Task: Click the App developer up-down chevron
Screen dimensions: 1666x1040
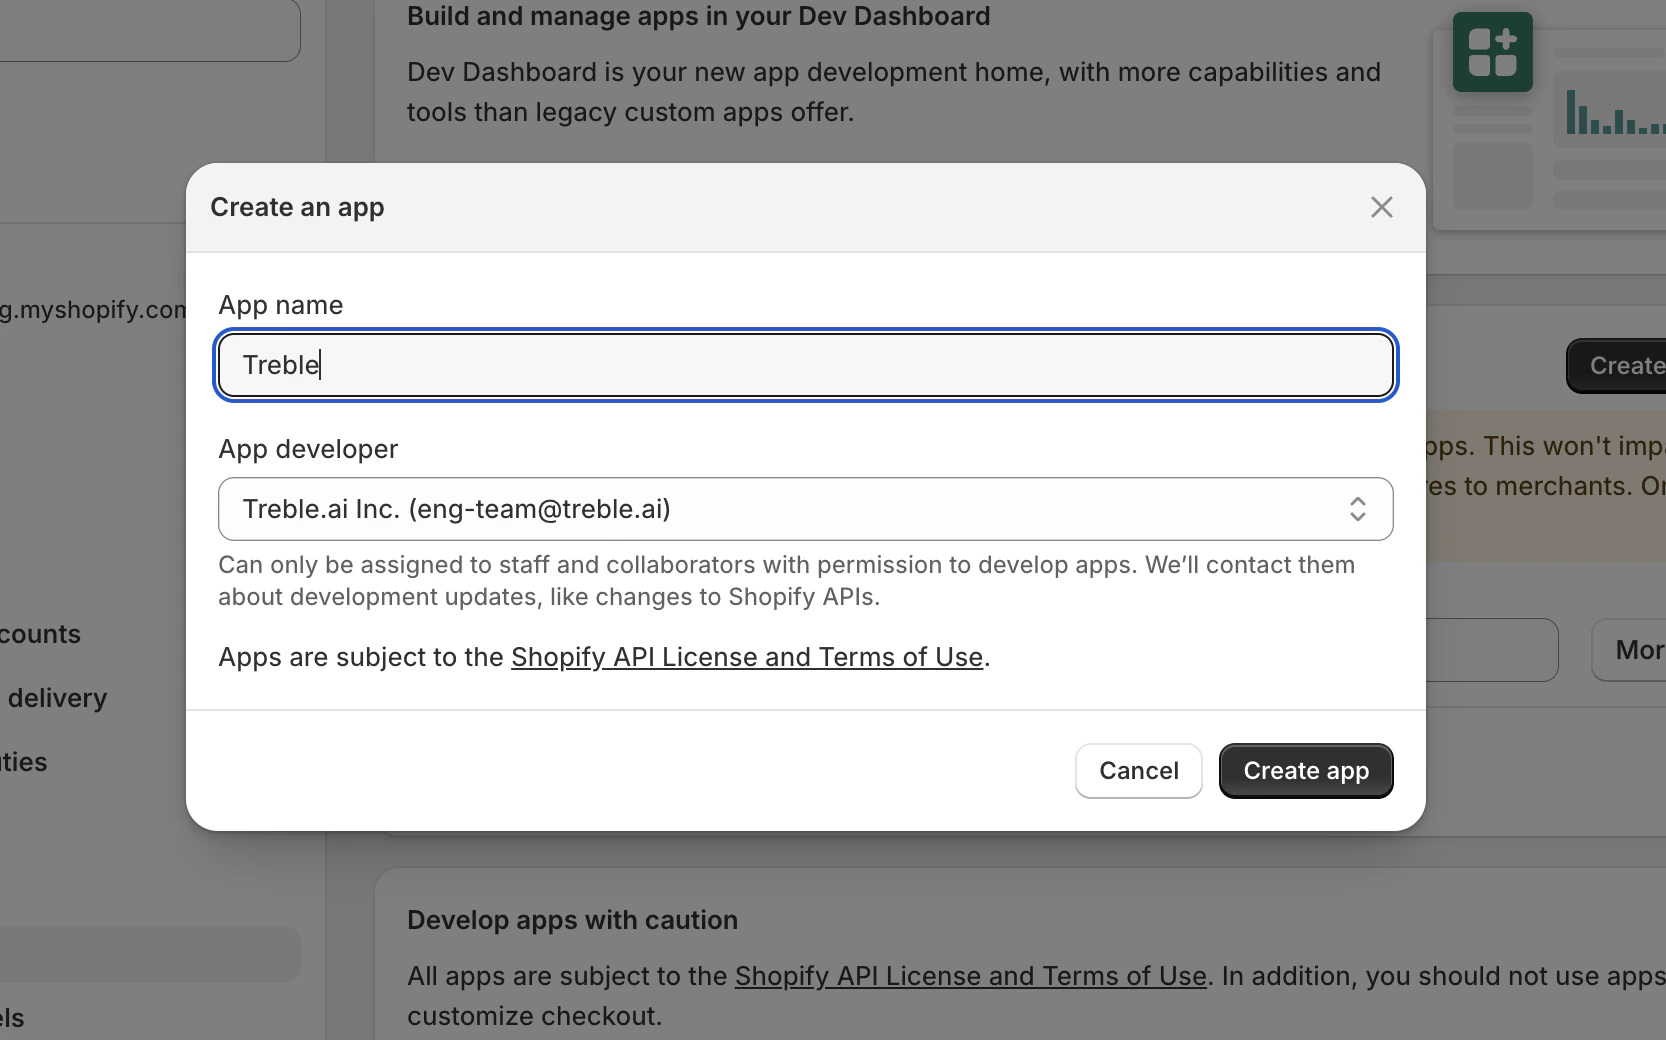Action: (1357, 509)
